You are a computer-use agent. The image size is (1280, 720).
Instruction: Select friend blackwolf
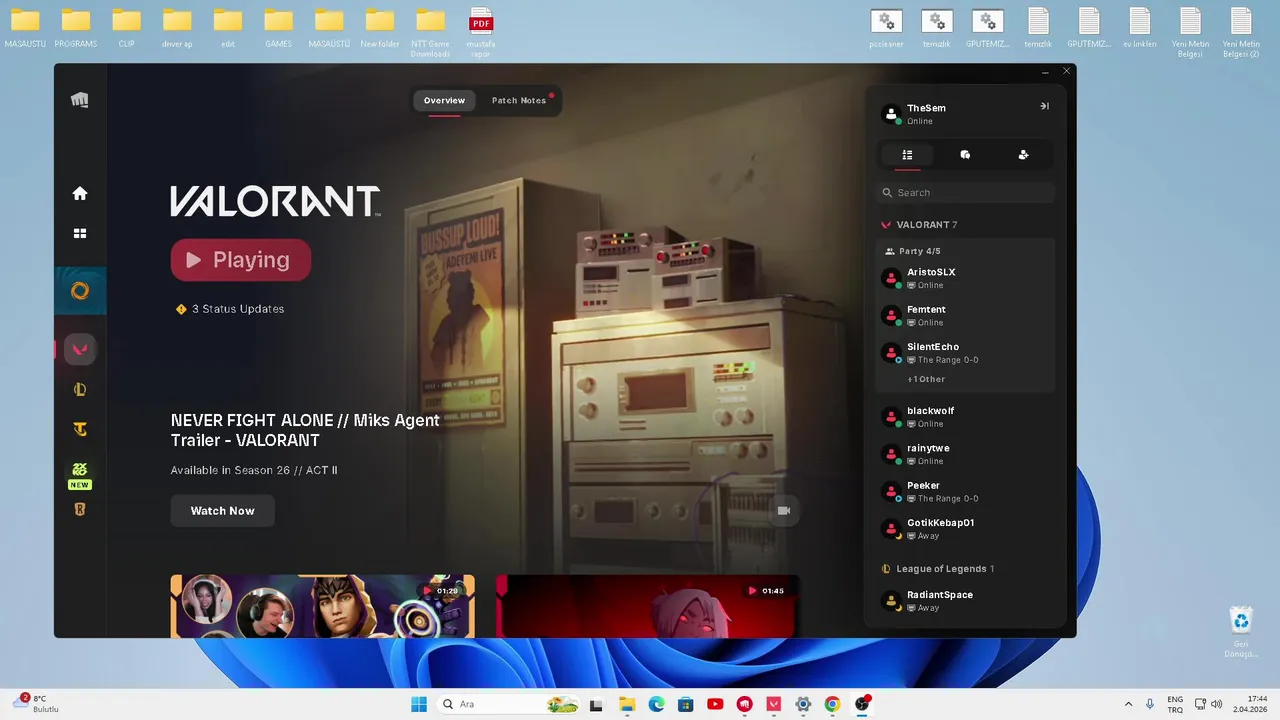(x=965, y=417)
